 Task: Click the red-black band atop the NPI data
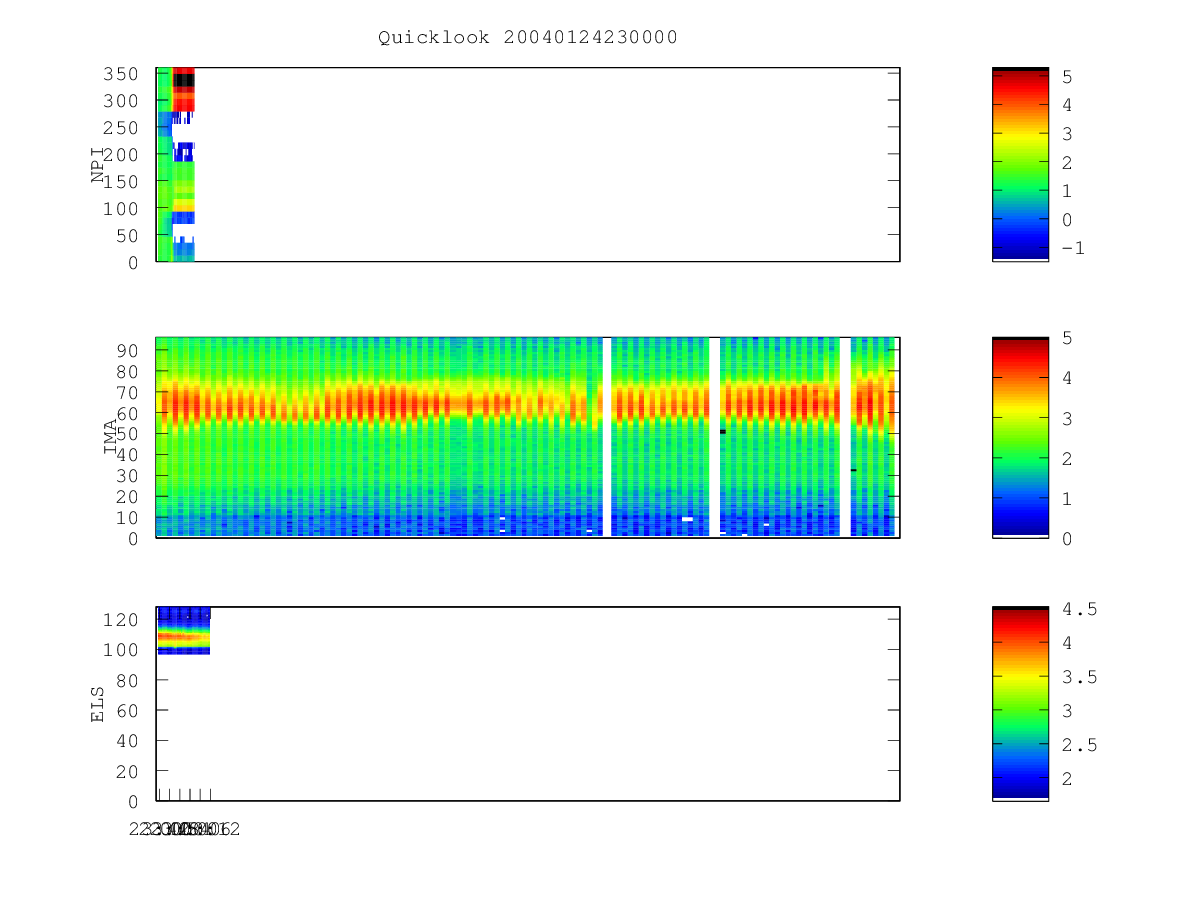coord(183,89)
